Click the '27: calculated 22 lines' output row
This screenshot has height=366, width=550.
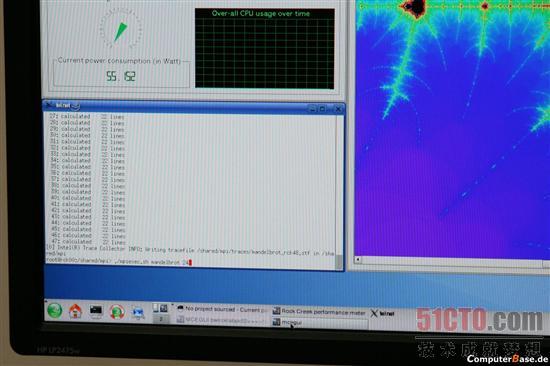(x=87, y=116)
